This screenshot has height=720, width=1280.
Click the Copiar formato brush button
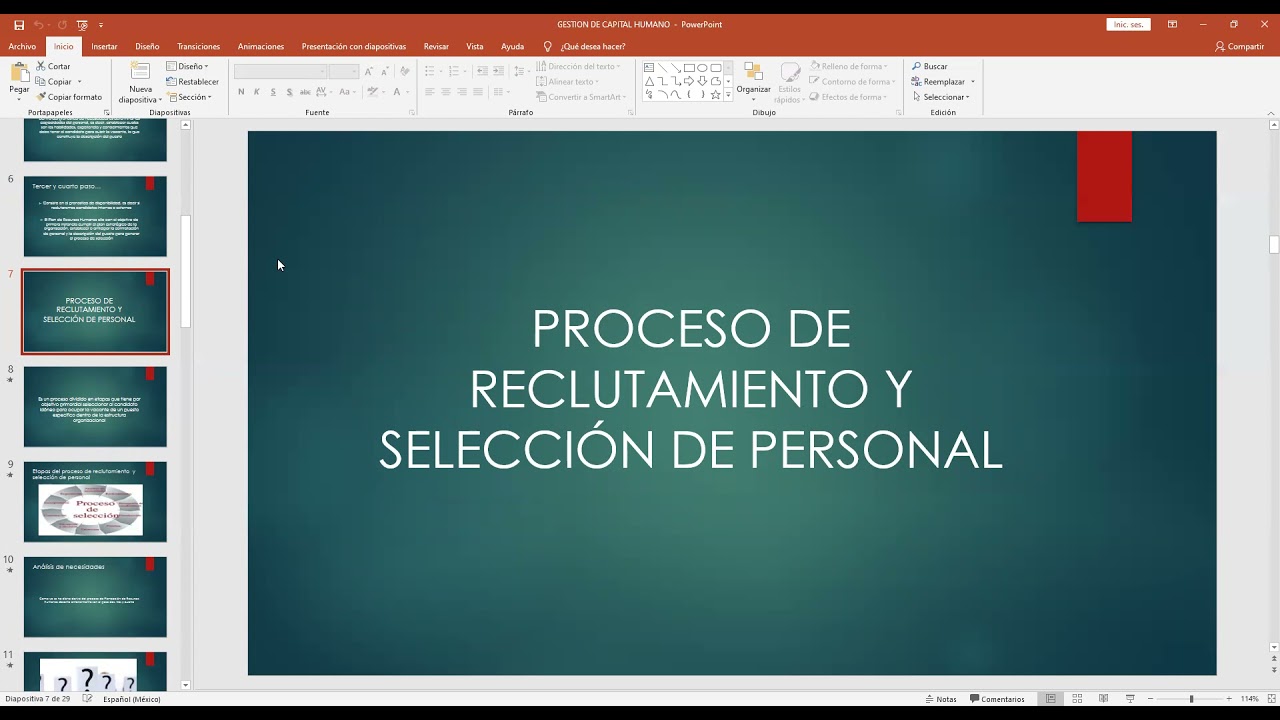[x=69, y=97]
